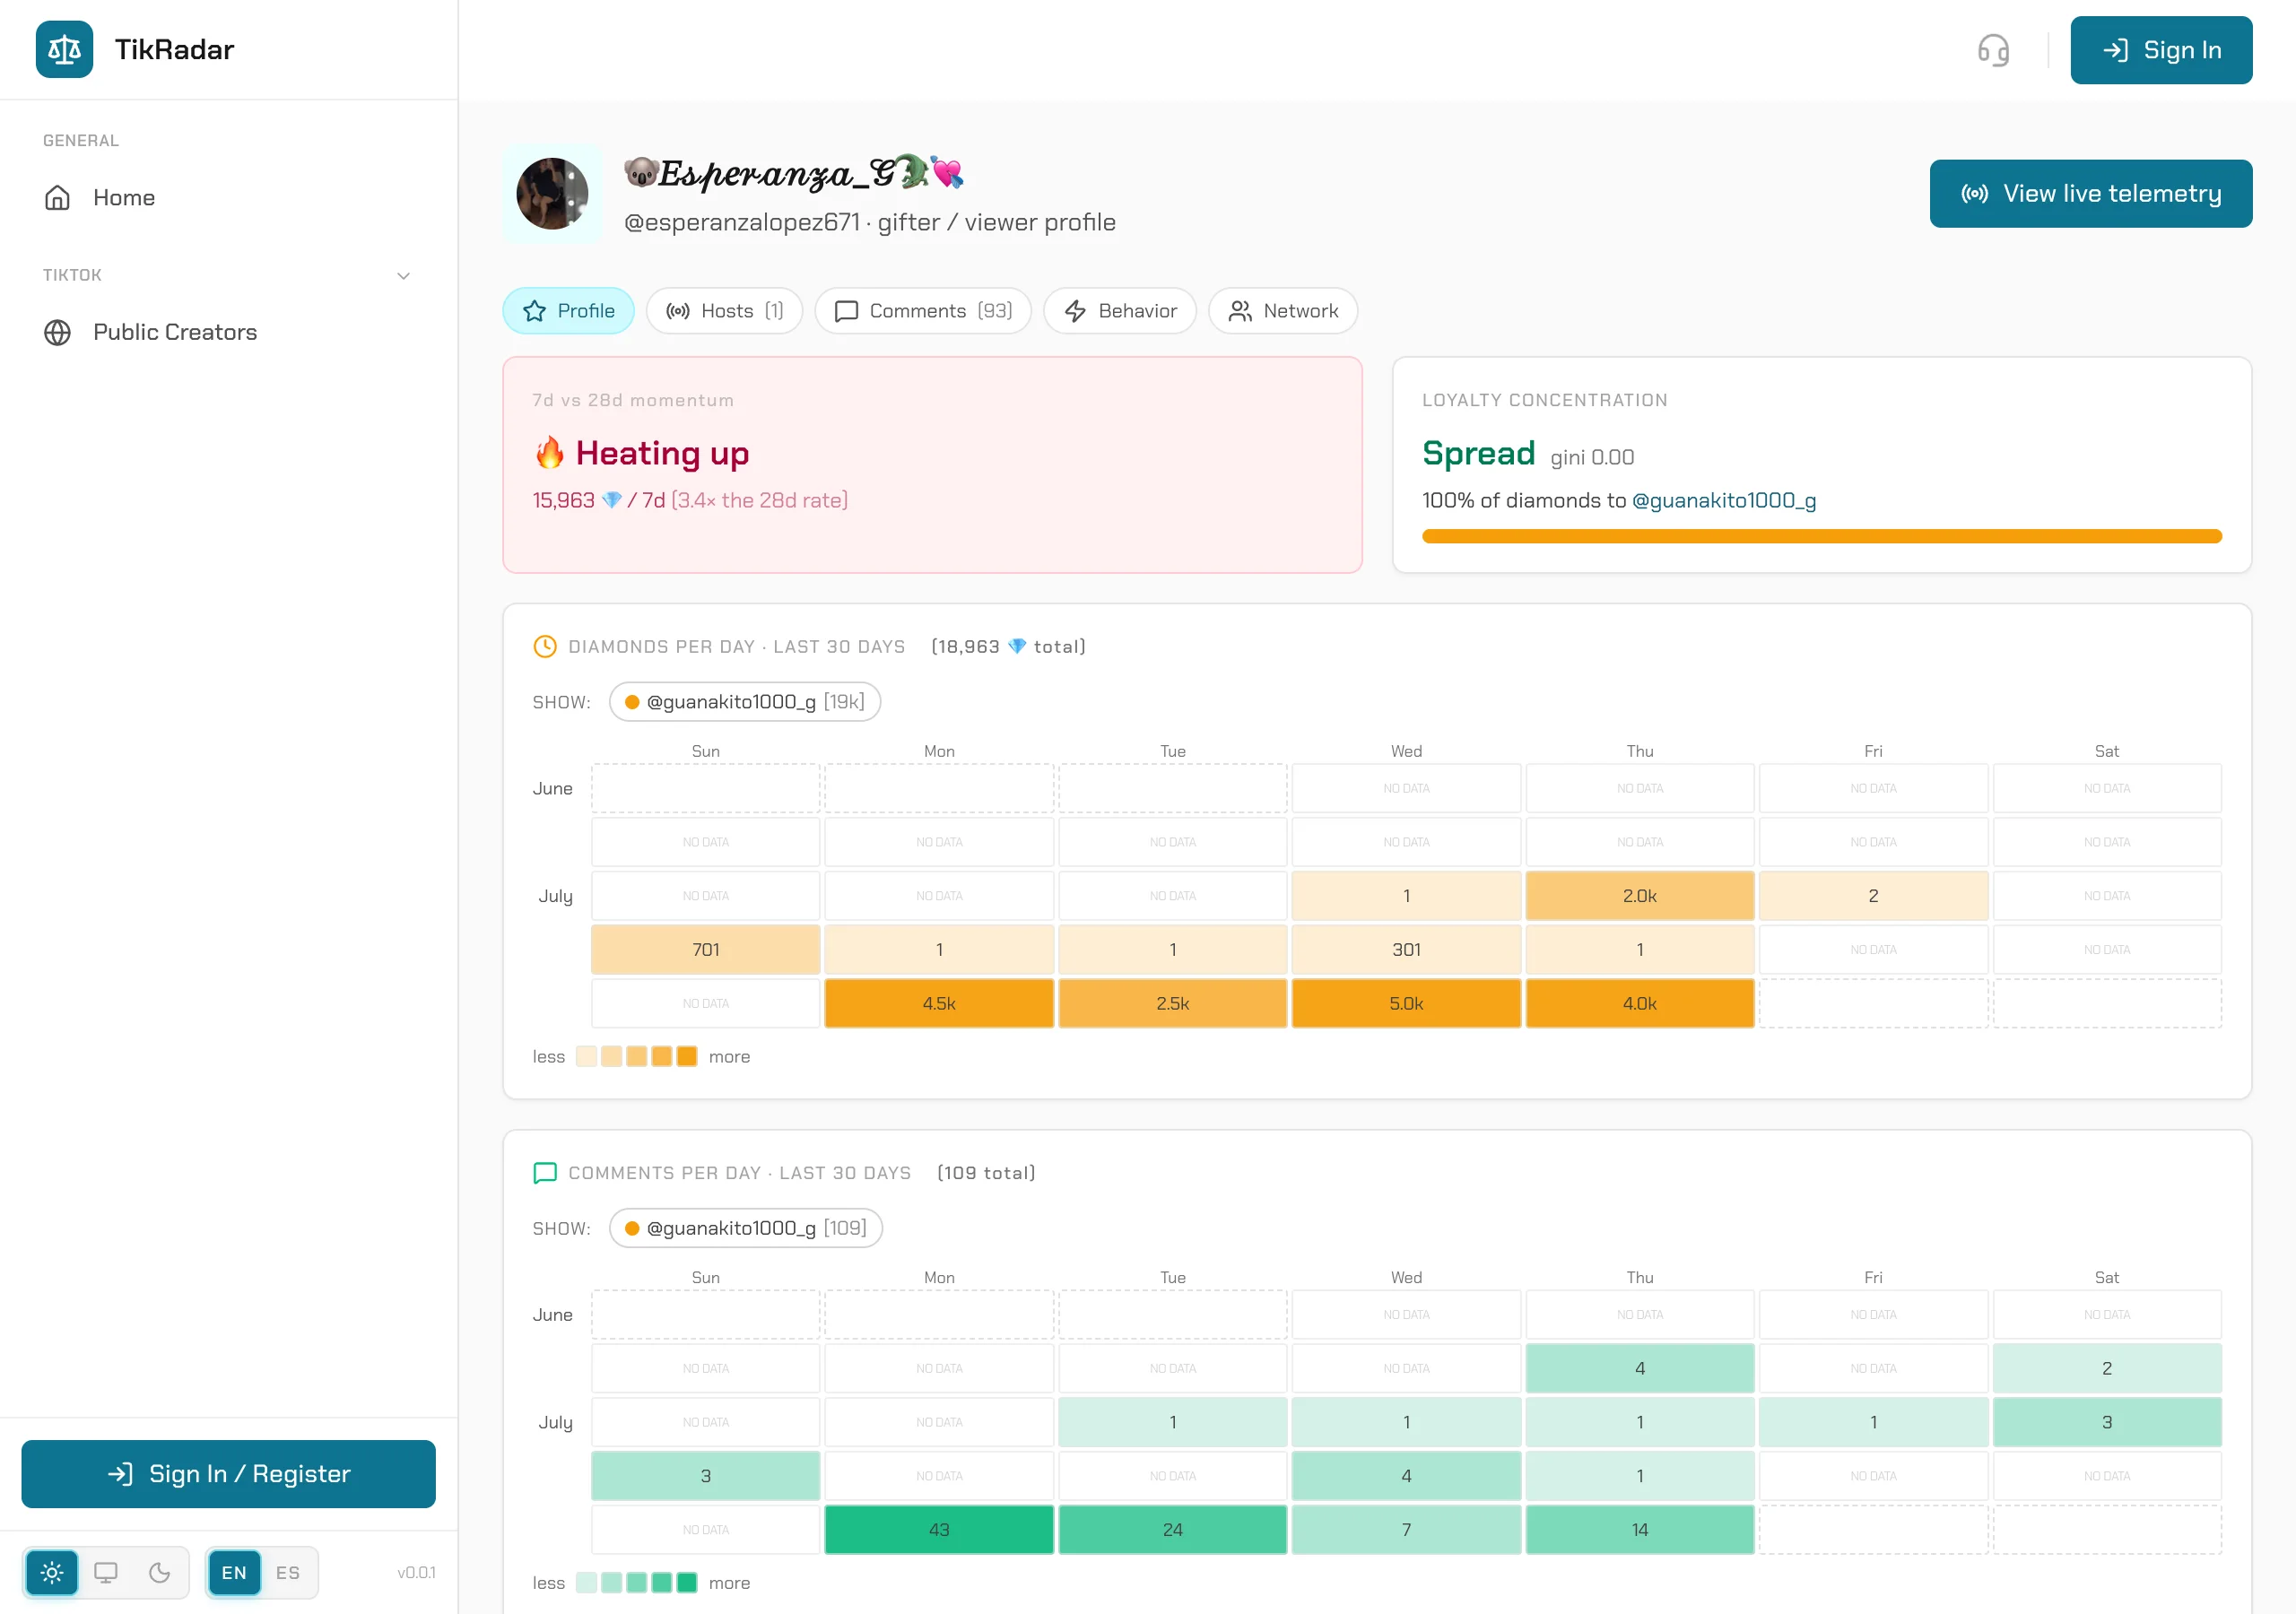
Task: Click the Home house icon in sidebar
Action: tap(58, 198)
